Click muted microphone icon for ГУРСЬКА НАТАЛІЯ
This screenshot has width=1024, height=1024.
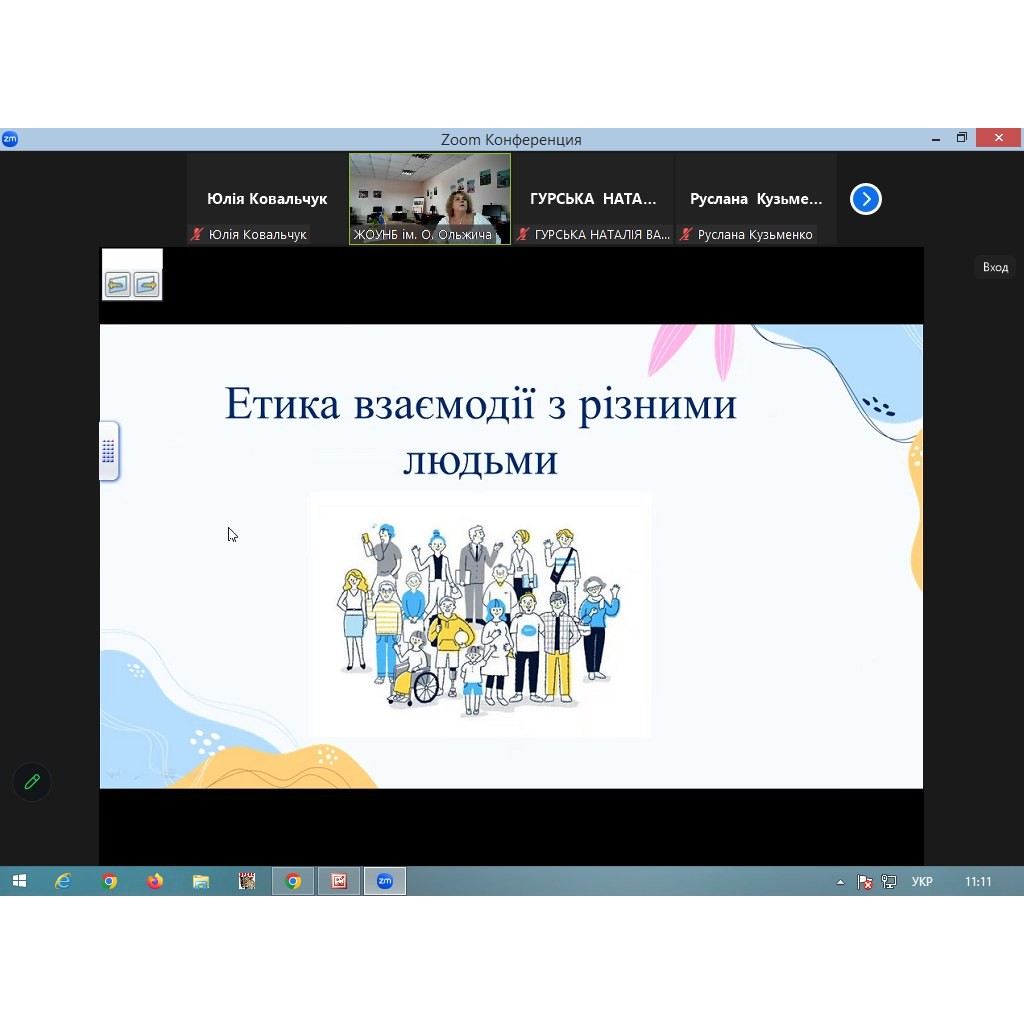[x=523, y=235]
